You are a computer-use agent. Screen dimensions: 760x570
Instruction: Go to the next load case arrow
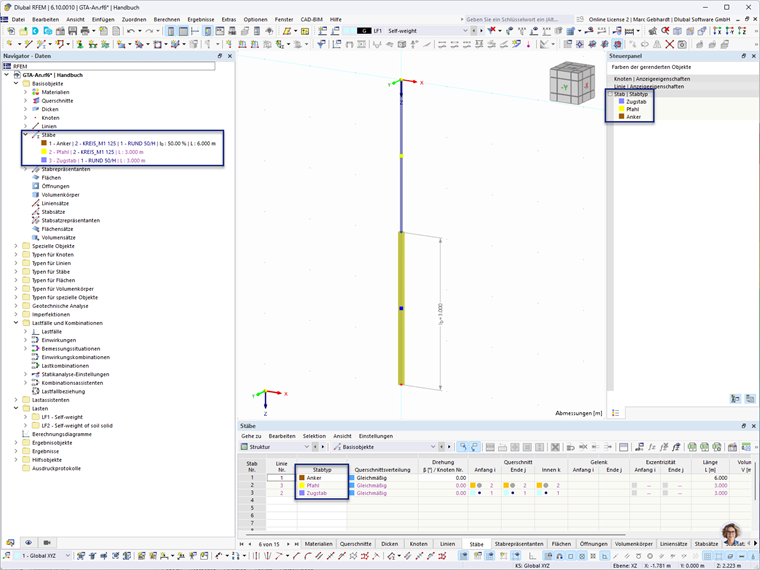click(481, 31)
